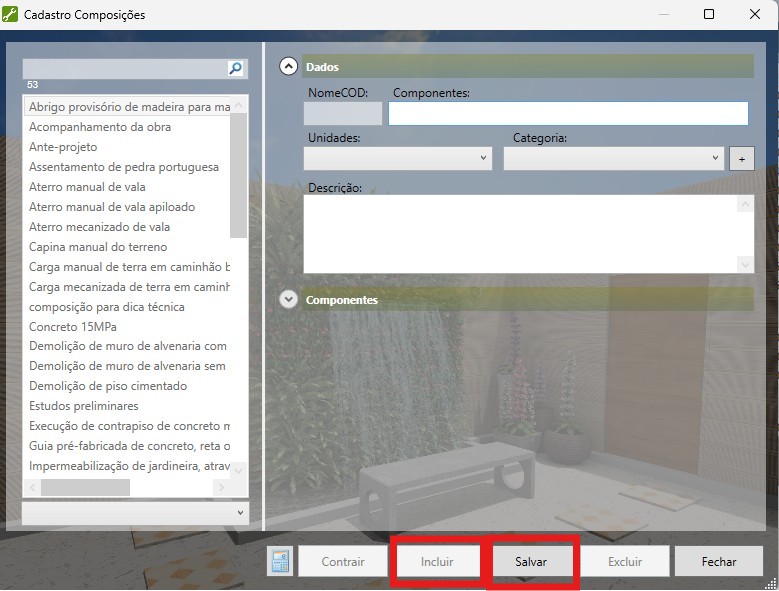The width and height of the screenshot is (779, 591).
Task: Select 'composição para dica técnica' item
Action: click(127, 307)
